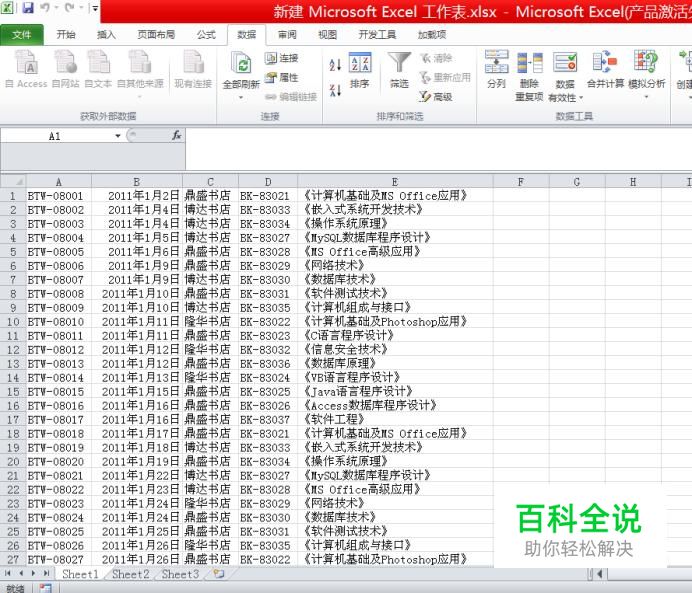Click the Sort A to Z ascending icon
Viewport: 692px width, 593px height.
click(x=335, y=65)
